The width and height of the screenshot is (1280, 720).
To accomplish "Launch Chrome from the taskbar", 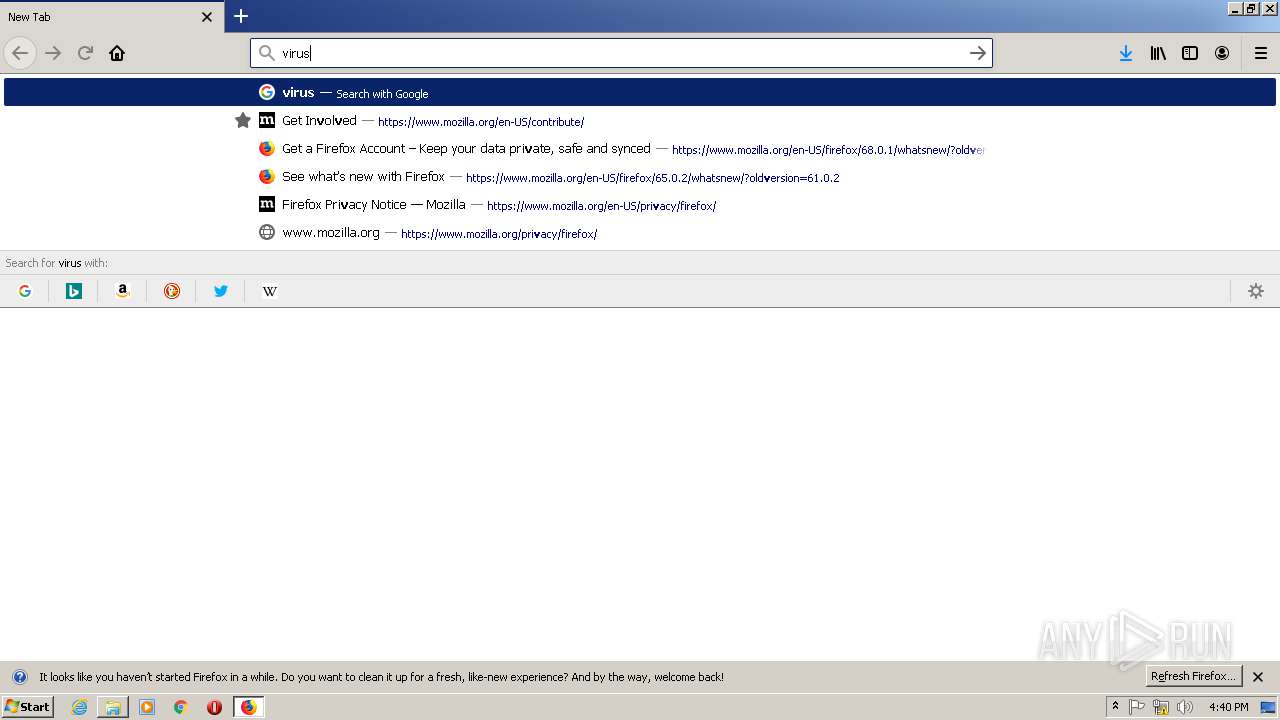I will pyautogui.click(x=181, y=707).
